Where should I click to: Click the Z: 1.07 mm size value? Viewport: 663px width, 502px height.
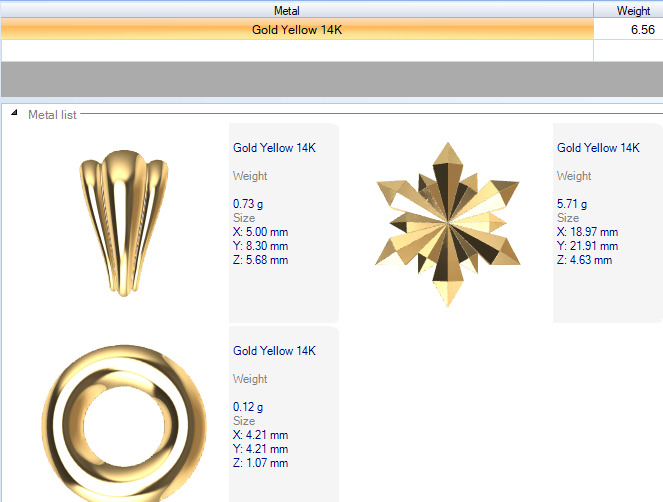tap(260, 463)
